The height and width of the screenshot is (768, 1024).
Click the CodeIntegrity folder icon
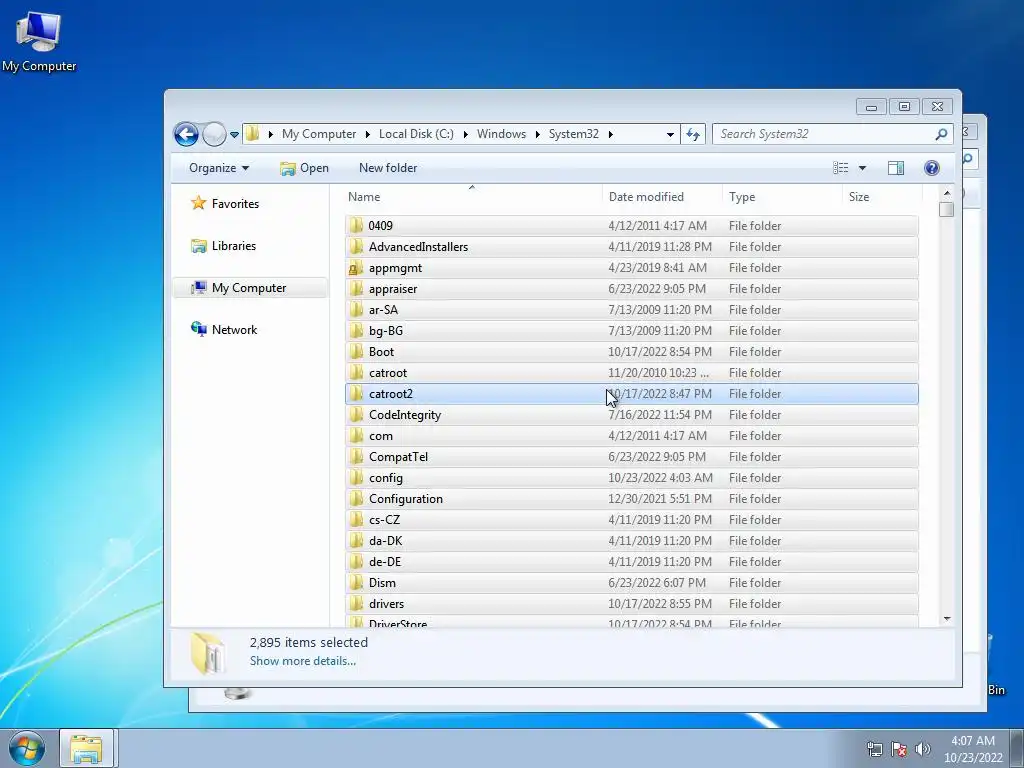tap(356, 415)
